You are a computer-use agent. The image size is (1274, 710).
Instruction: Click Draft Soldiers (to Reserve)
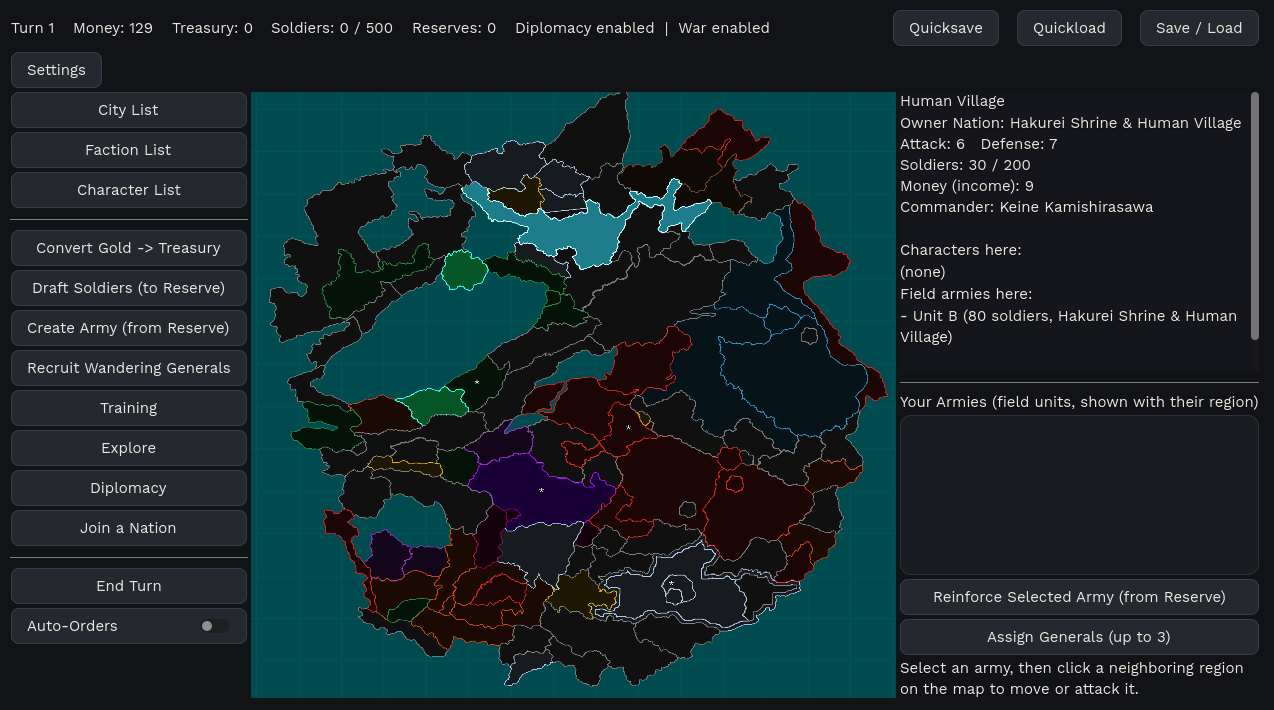tap(128, 288)
